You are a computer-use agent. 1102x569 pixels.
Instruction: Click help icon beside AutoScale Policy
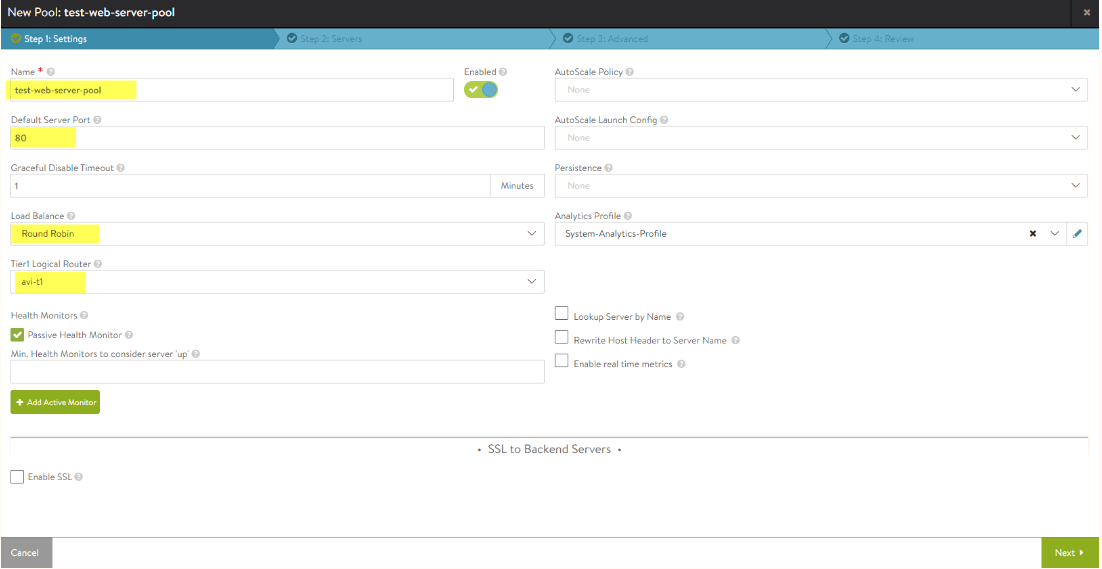(630, 72)
